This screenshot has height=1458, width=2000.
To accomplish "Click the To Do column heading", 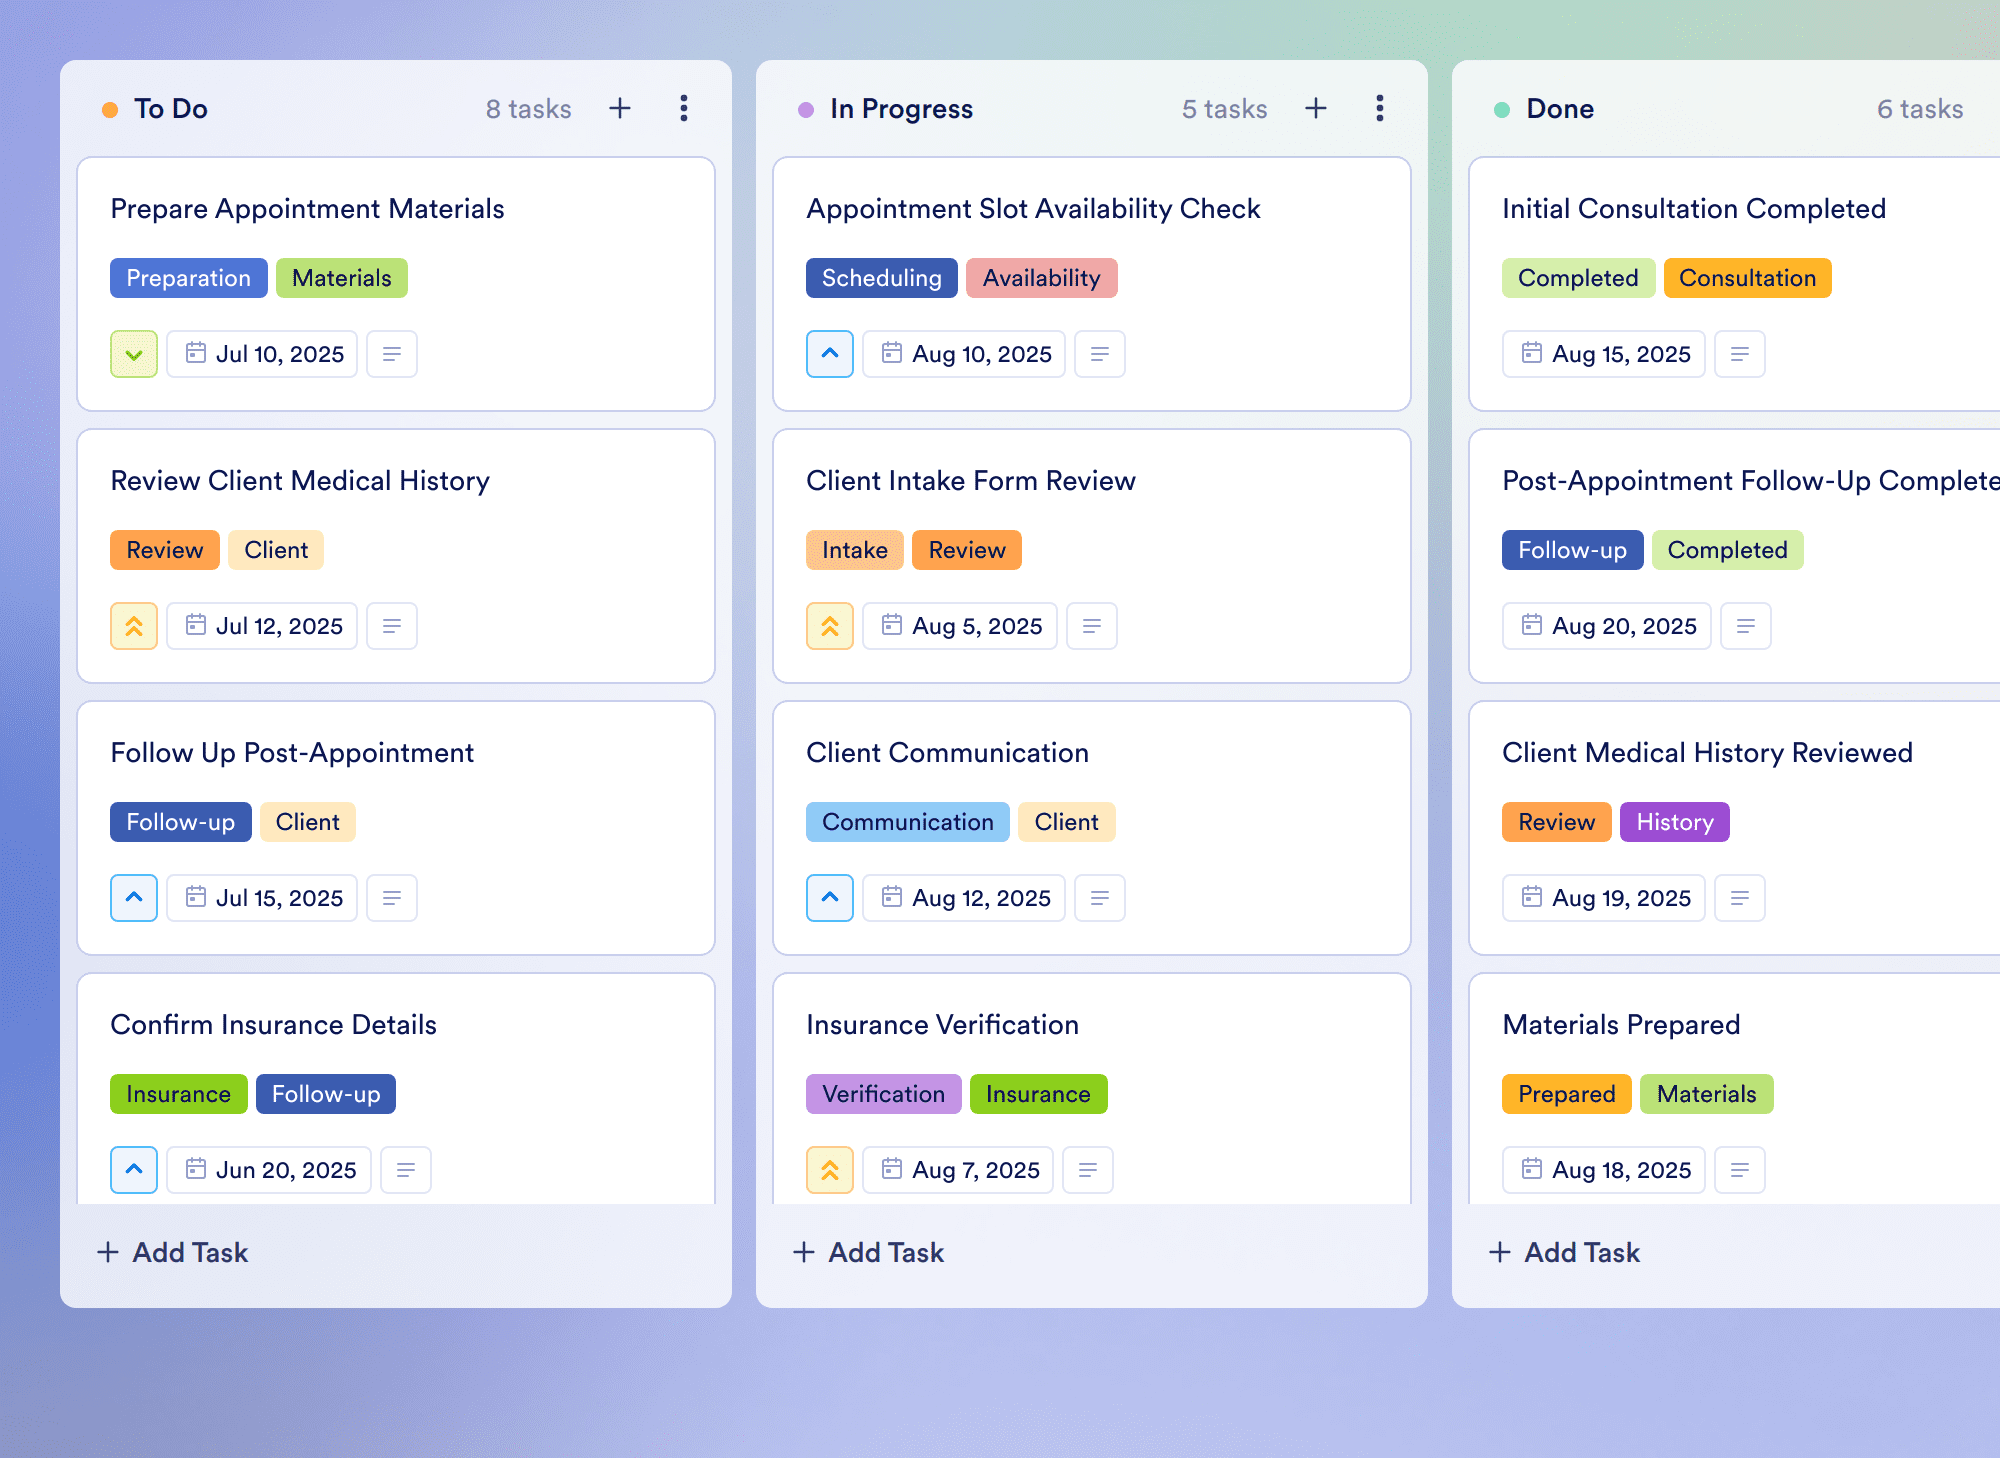I will pos(171,108).
